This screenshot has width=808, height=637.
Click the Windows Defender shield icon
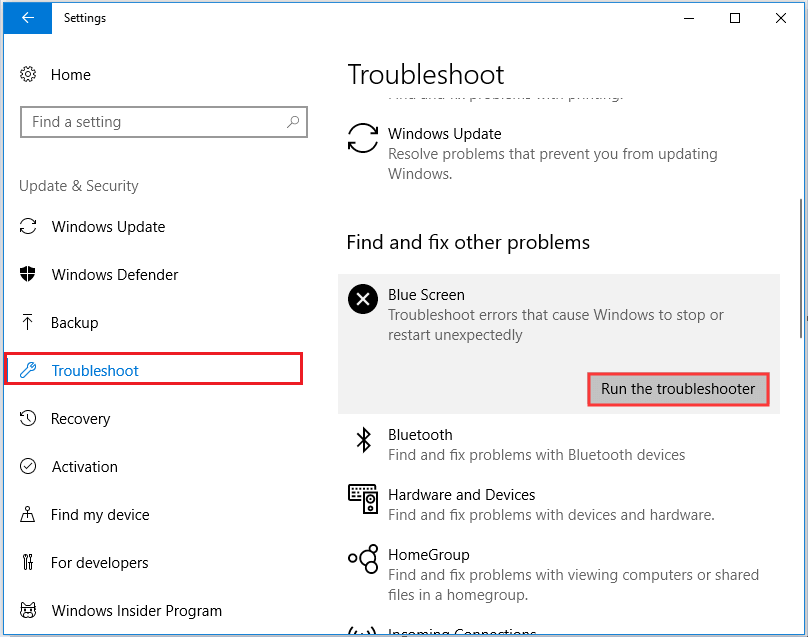point(28,275)
